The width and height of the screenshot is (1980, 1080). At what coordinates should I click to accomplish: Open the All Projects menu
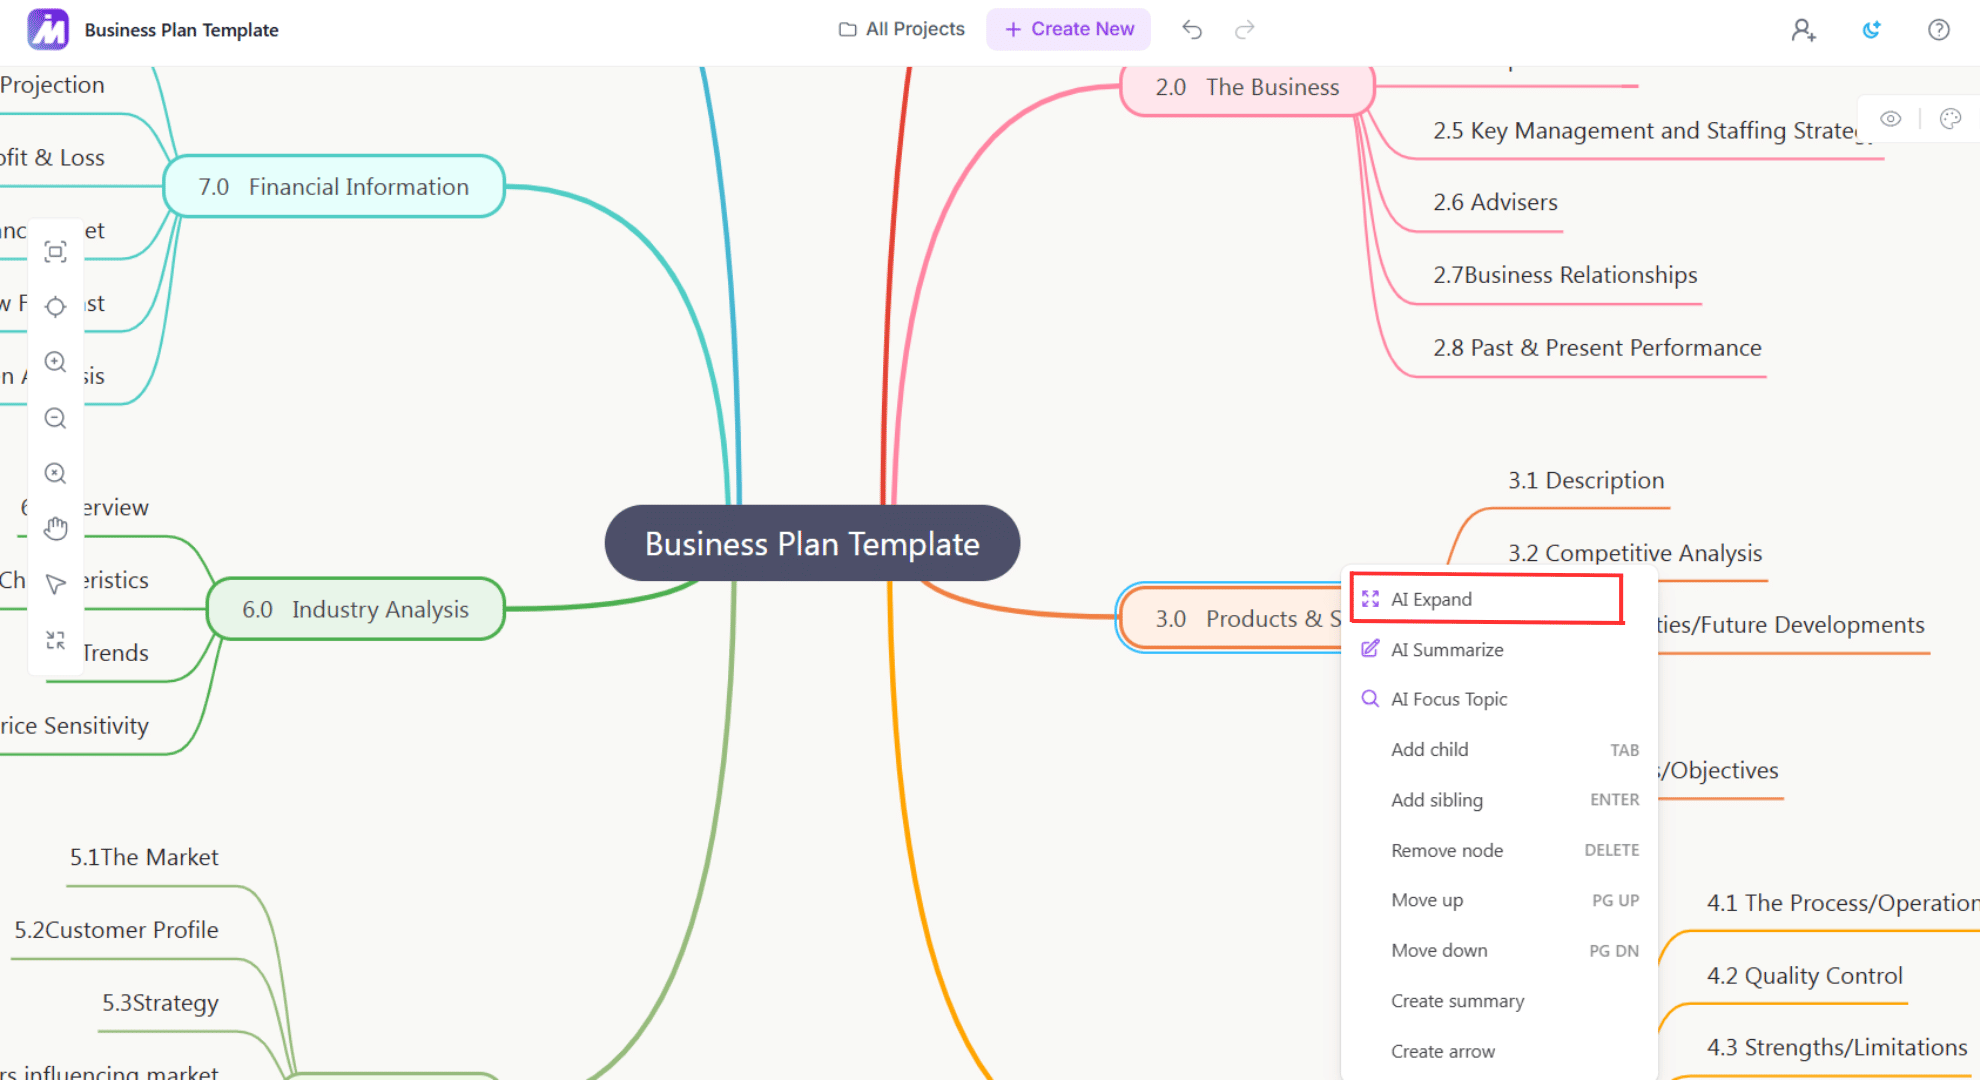click(x=899, y=28)
